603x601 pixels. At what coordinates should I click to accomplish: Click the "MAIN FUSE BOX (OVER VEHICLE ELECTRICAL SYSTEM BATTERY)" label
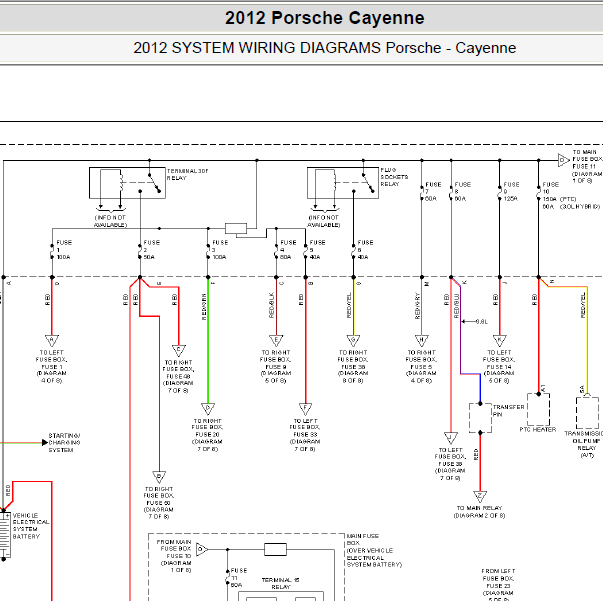point(374,550)
